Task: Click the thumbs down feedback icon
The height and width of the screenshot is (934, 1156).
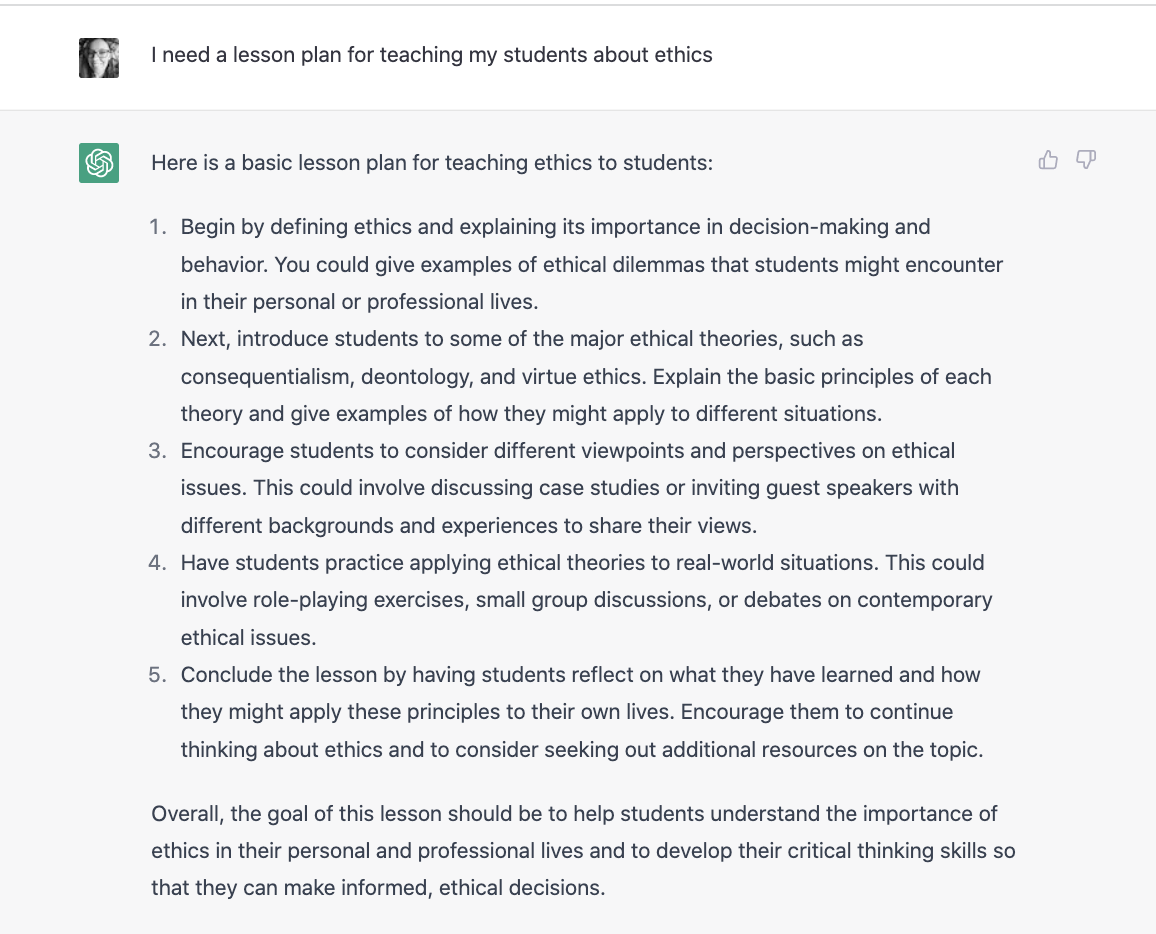Action: click(x=1086, y=160)
